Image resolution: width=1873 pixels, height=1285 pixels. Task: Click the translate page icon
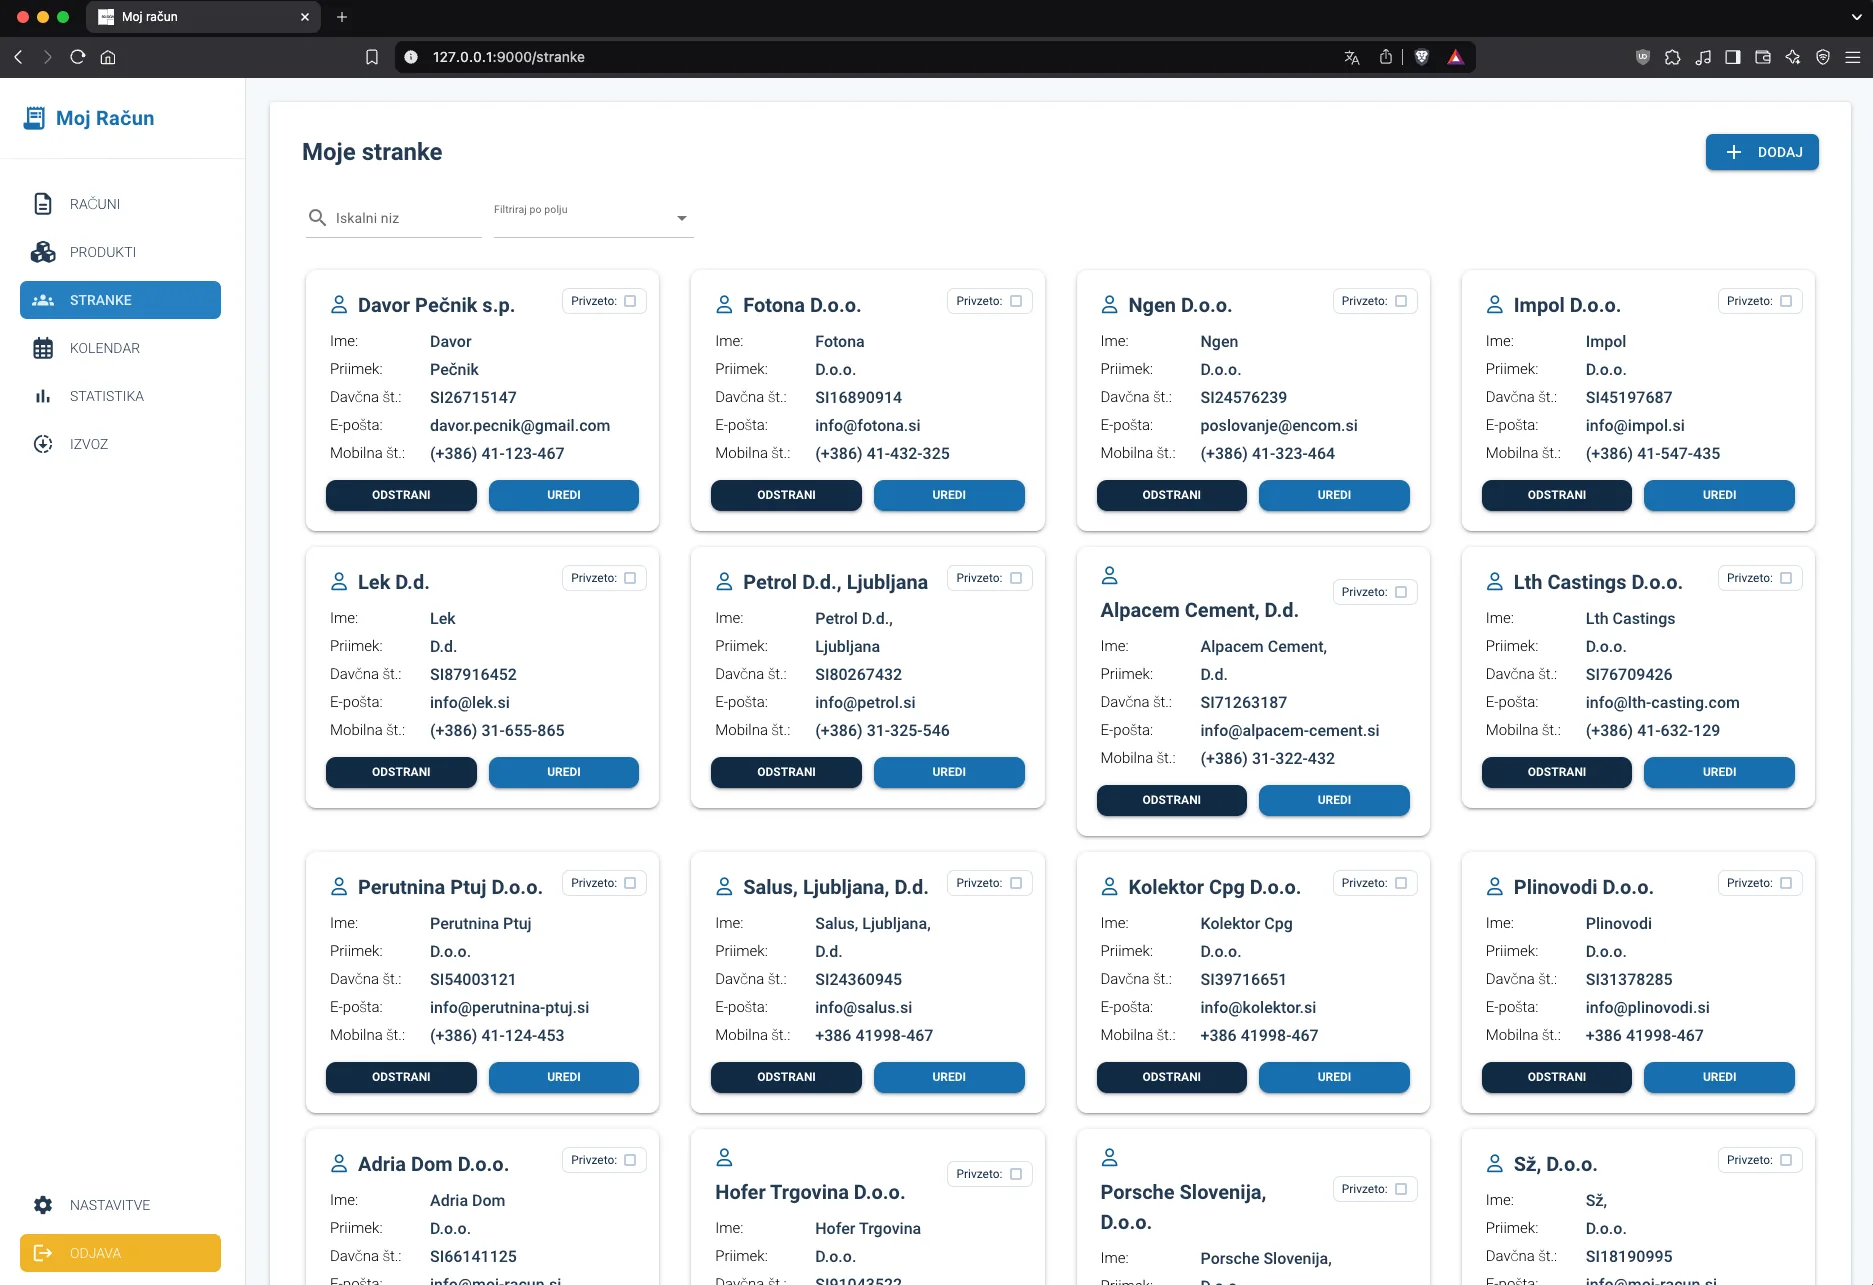point(1352,57)
